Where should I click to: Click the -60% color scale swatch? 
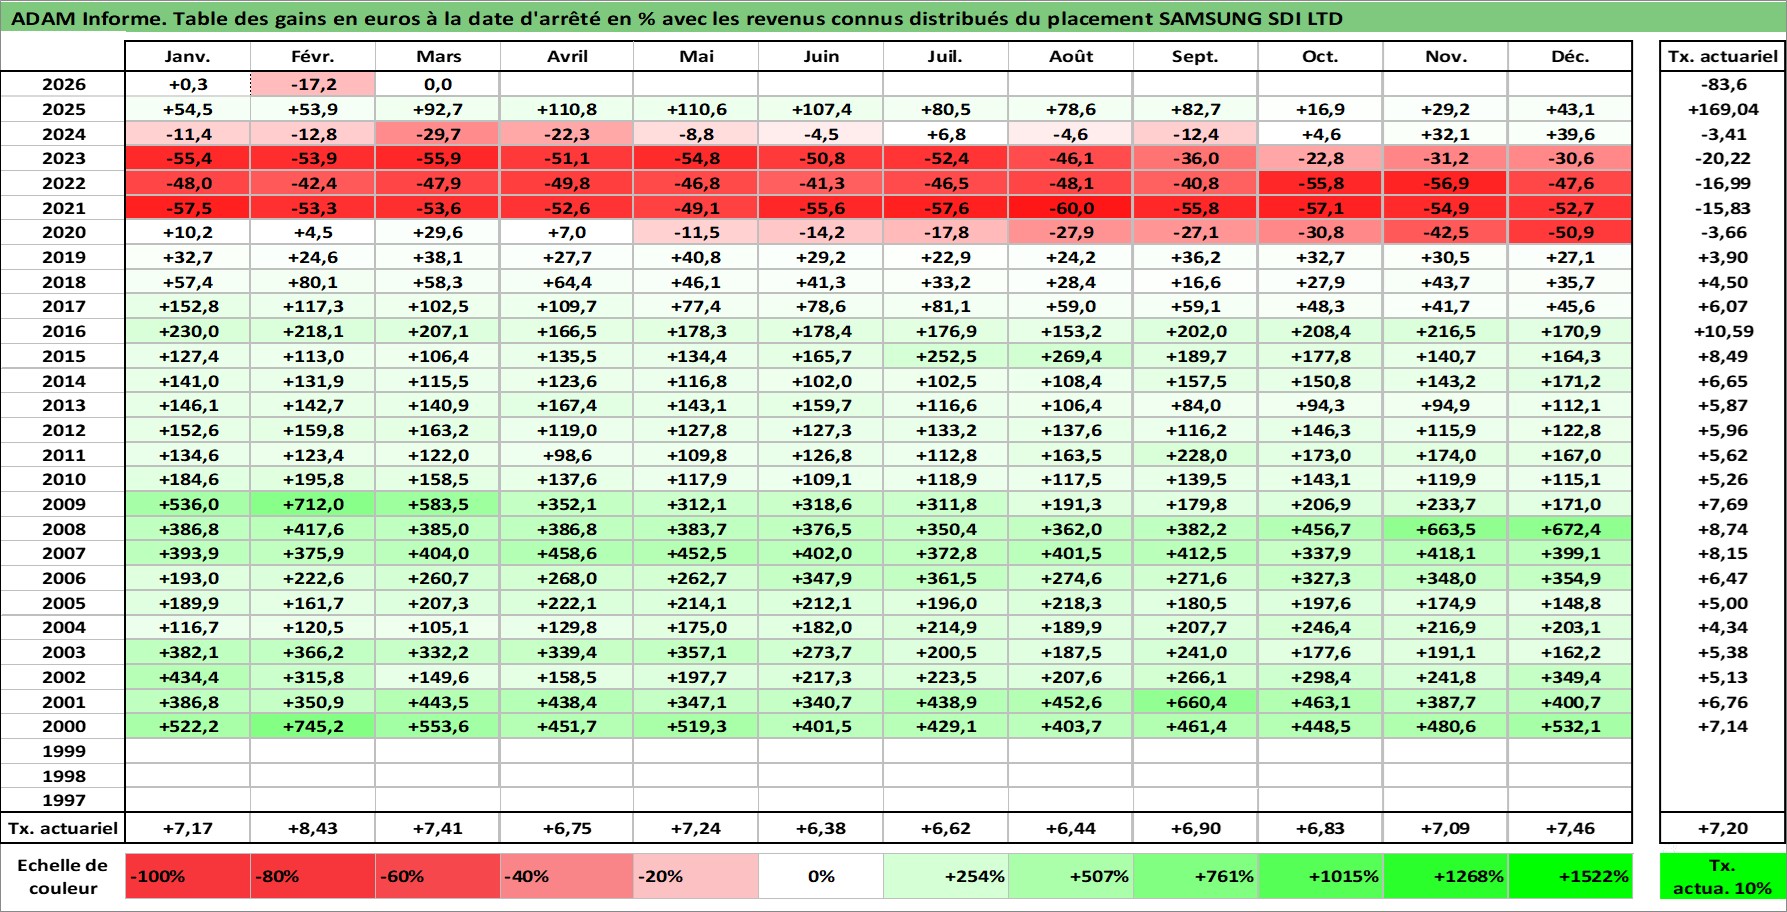coord(438,876)
